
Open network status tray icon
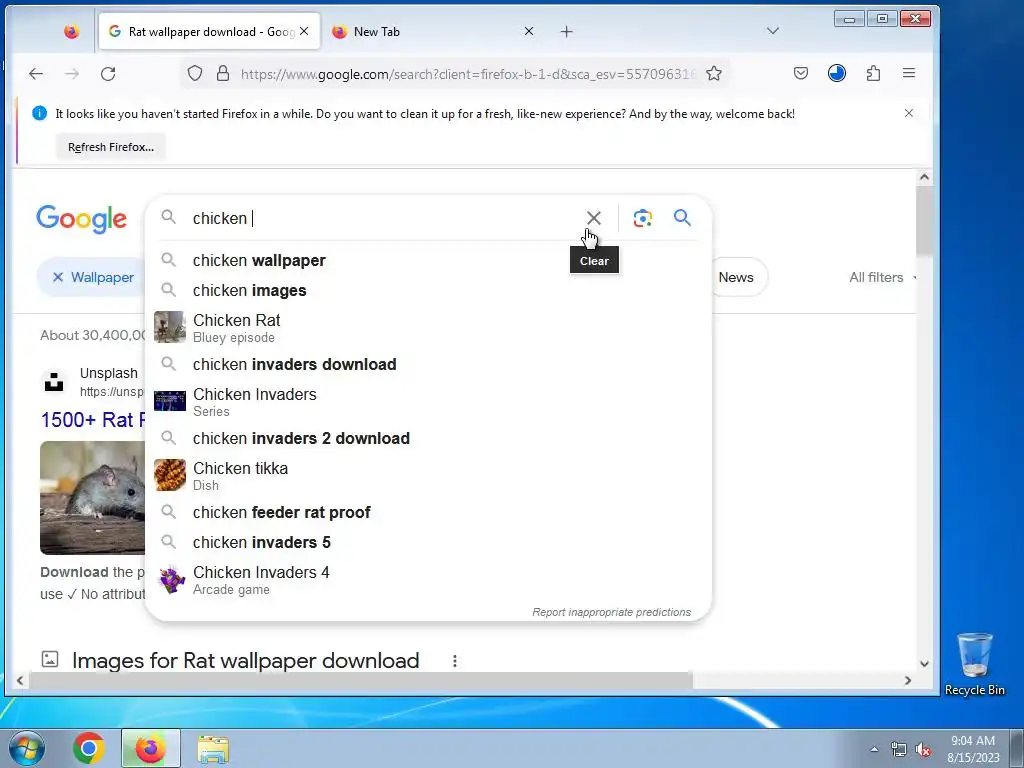[899, 749]
